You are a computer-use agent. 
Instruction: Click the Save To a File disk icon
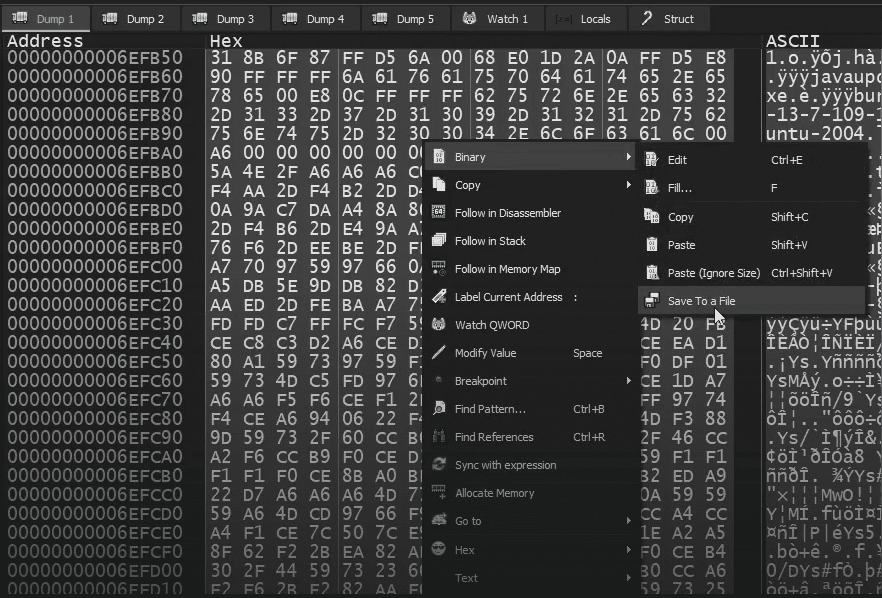coord(651,301)
